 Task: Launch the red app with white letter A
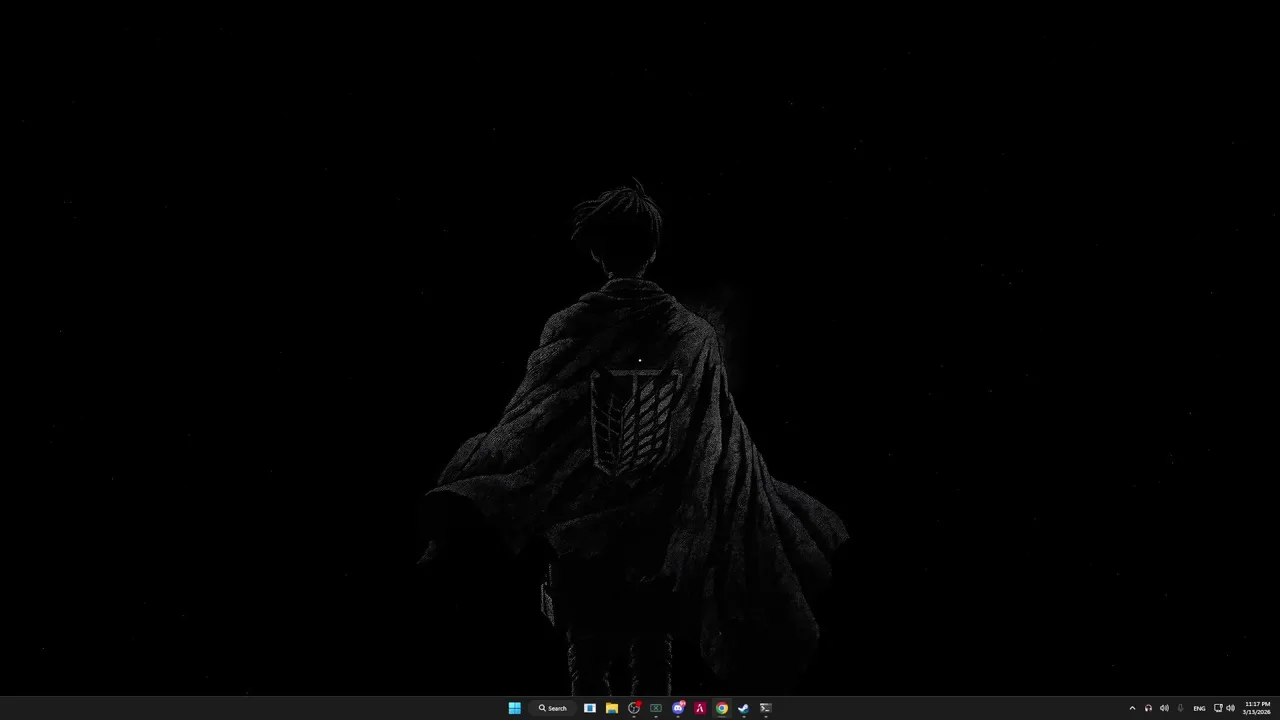pos(700,708)
